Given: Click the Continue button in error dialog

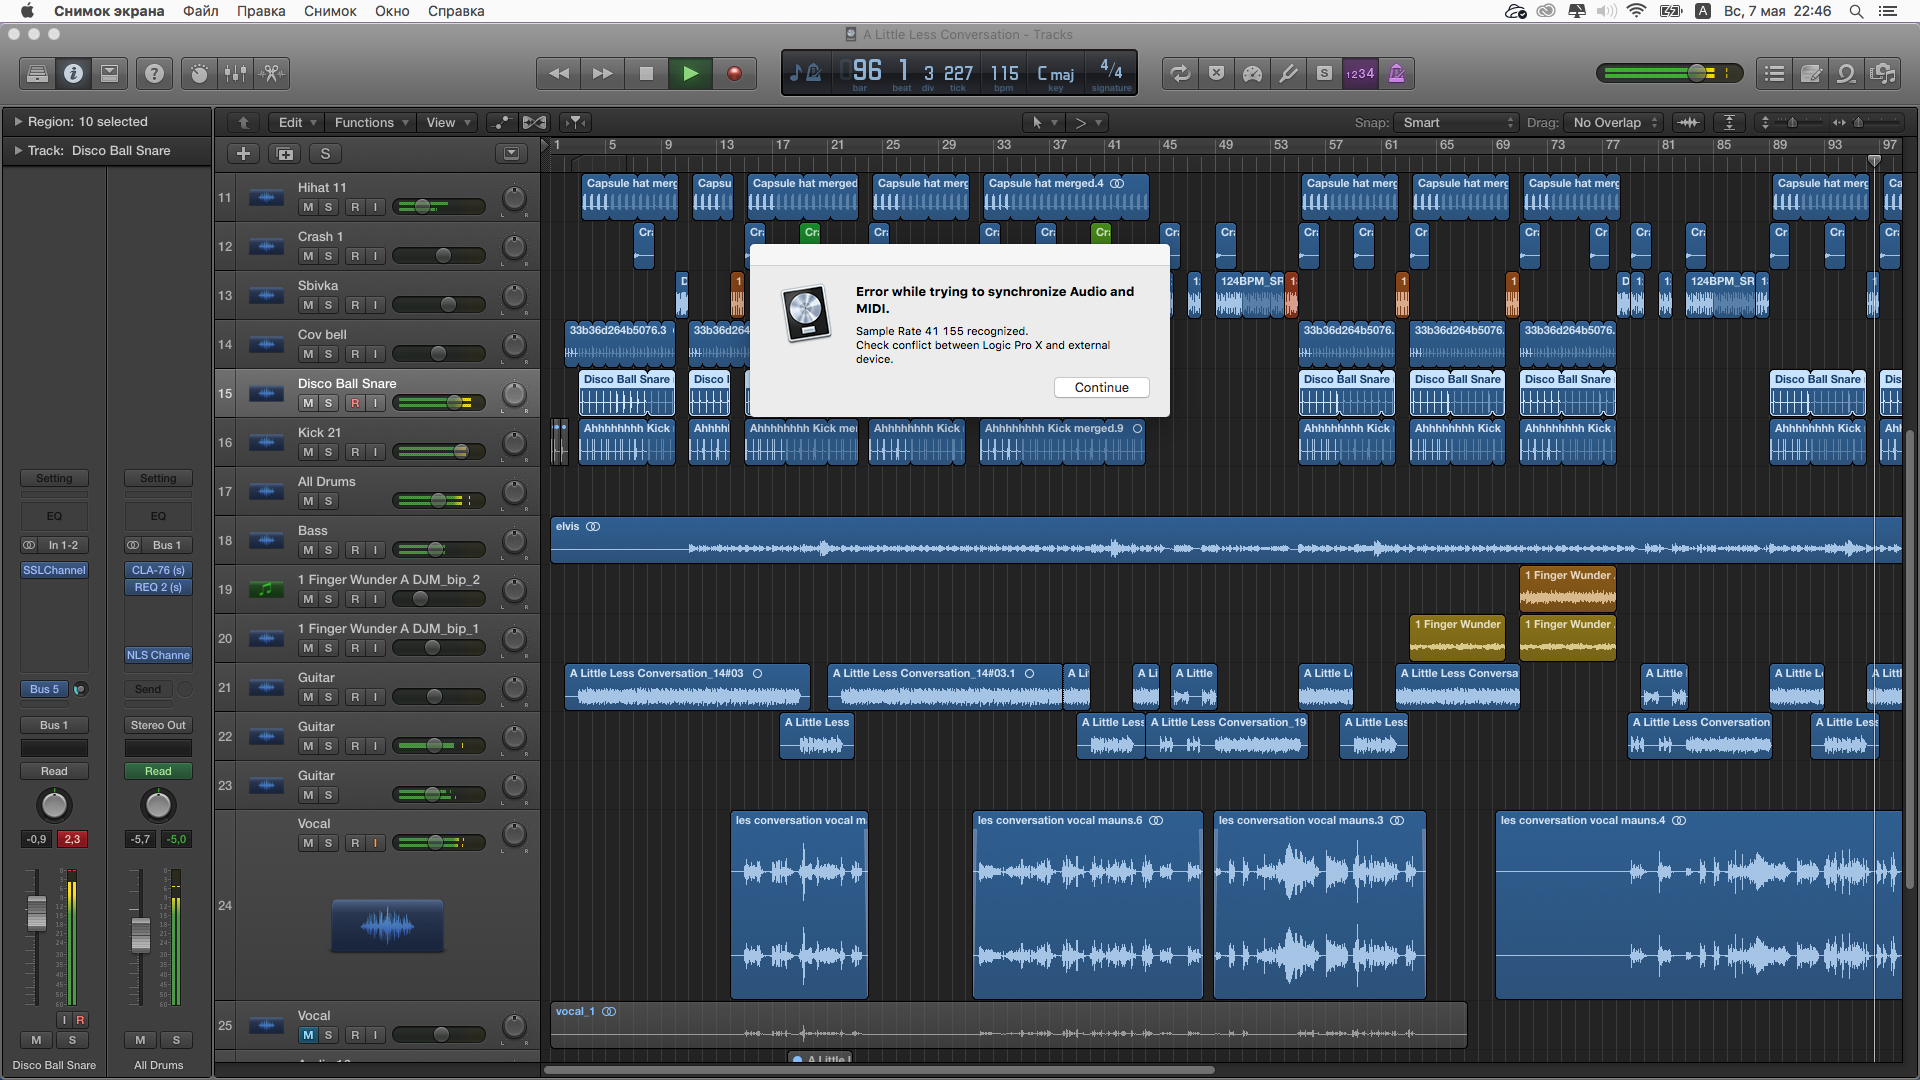Looking at the screenshot, I should 1101,387.
